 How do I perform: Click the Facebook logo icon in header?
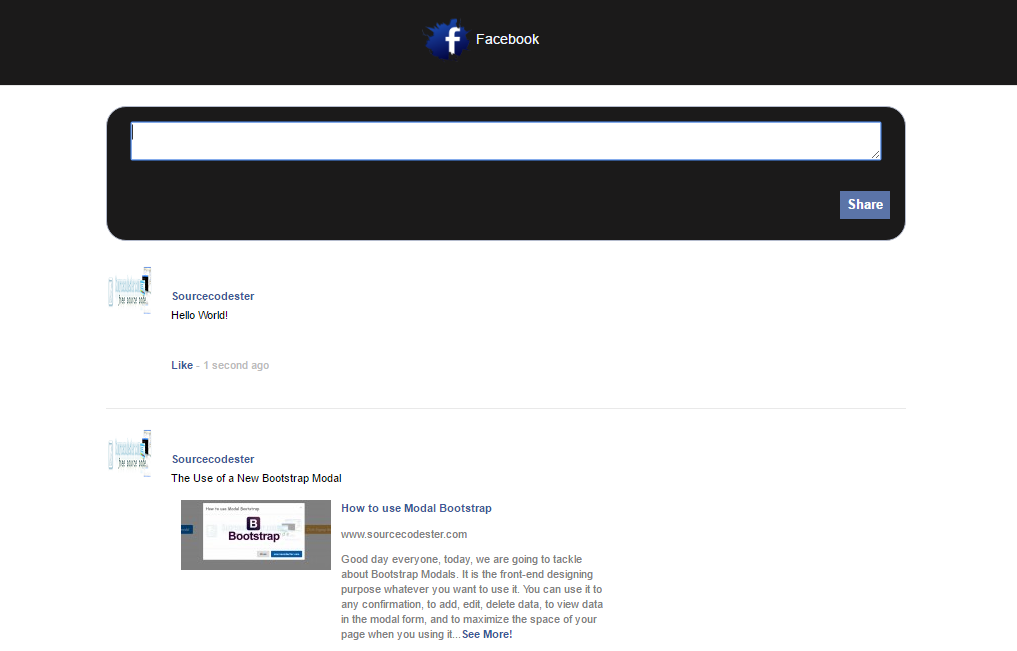click(446, 40)
